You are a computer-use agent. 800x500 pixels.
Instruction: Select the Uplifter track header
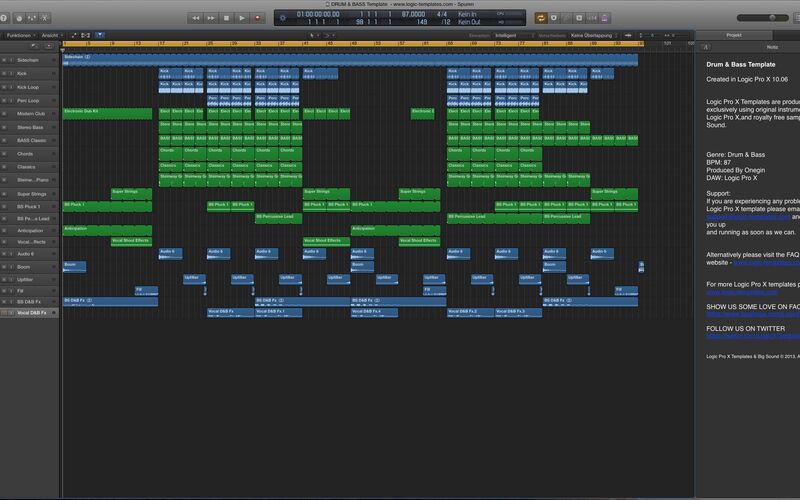point(29,280)
